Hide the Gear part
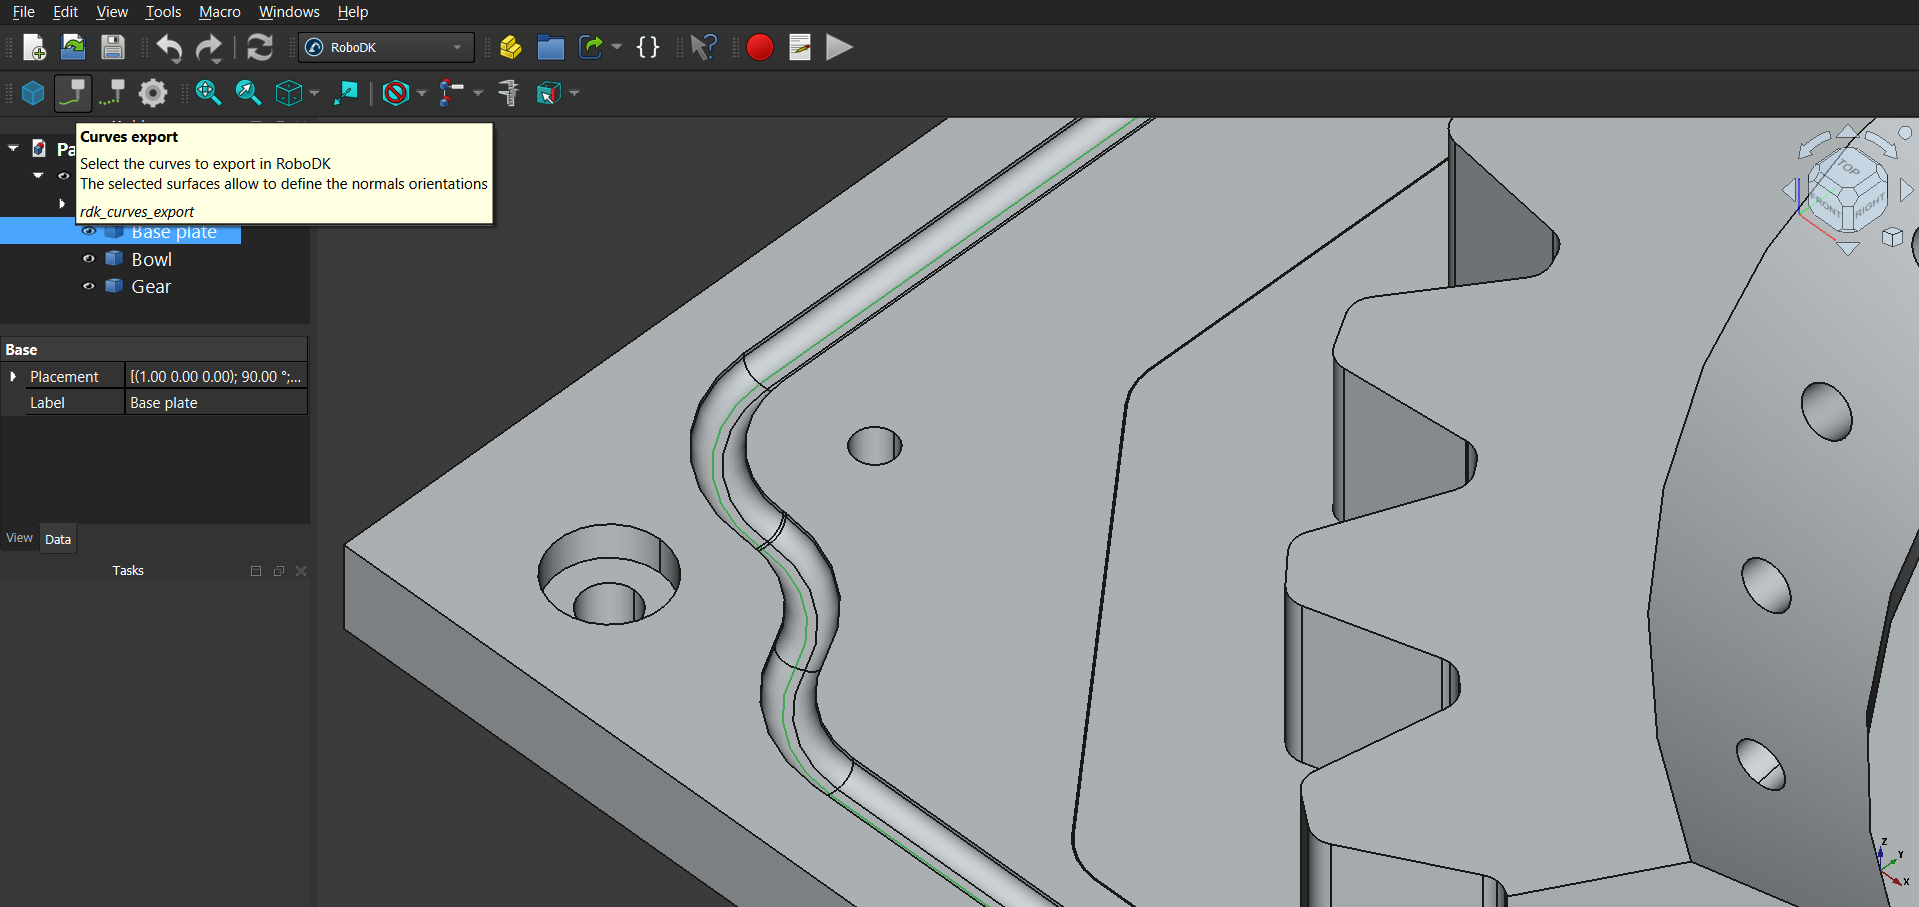This screenshot has height=907, width=1919. coord(88,286)
